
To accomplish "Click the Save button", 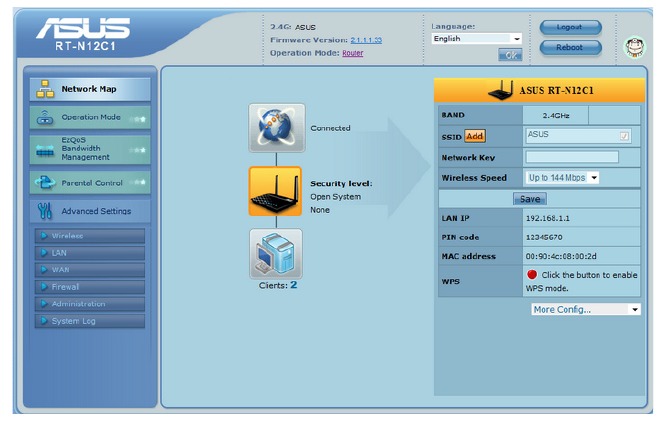I will click(530, 199).
